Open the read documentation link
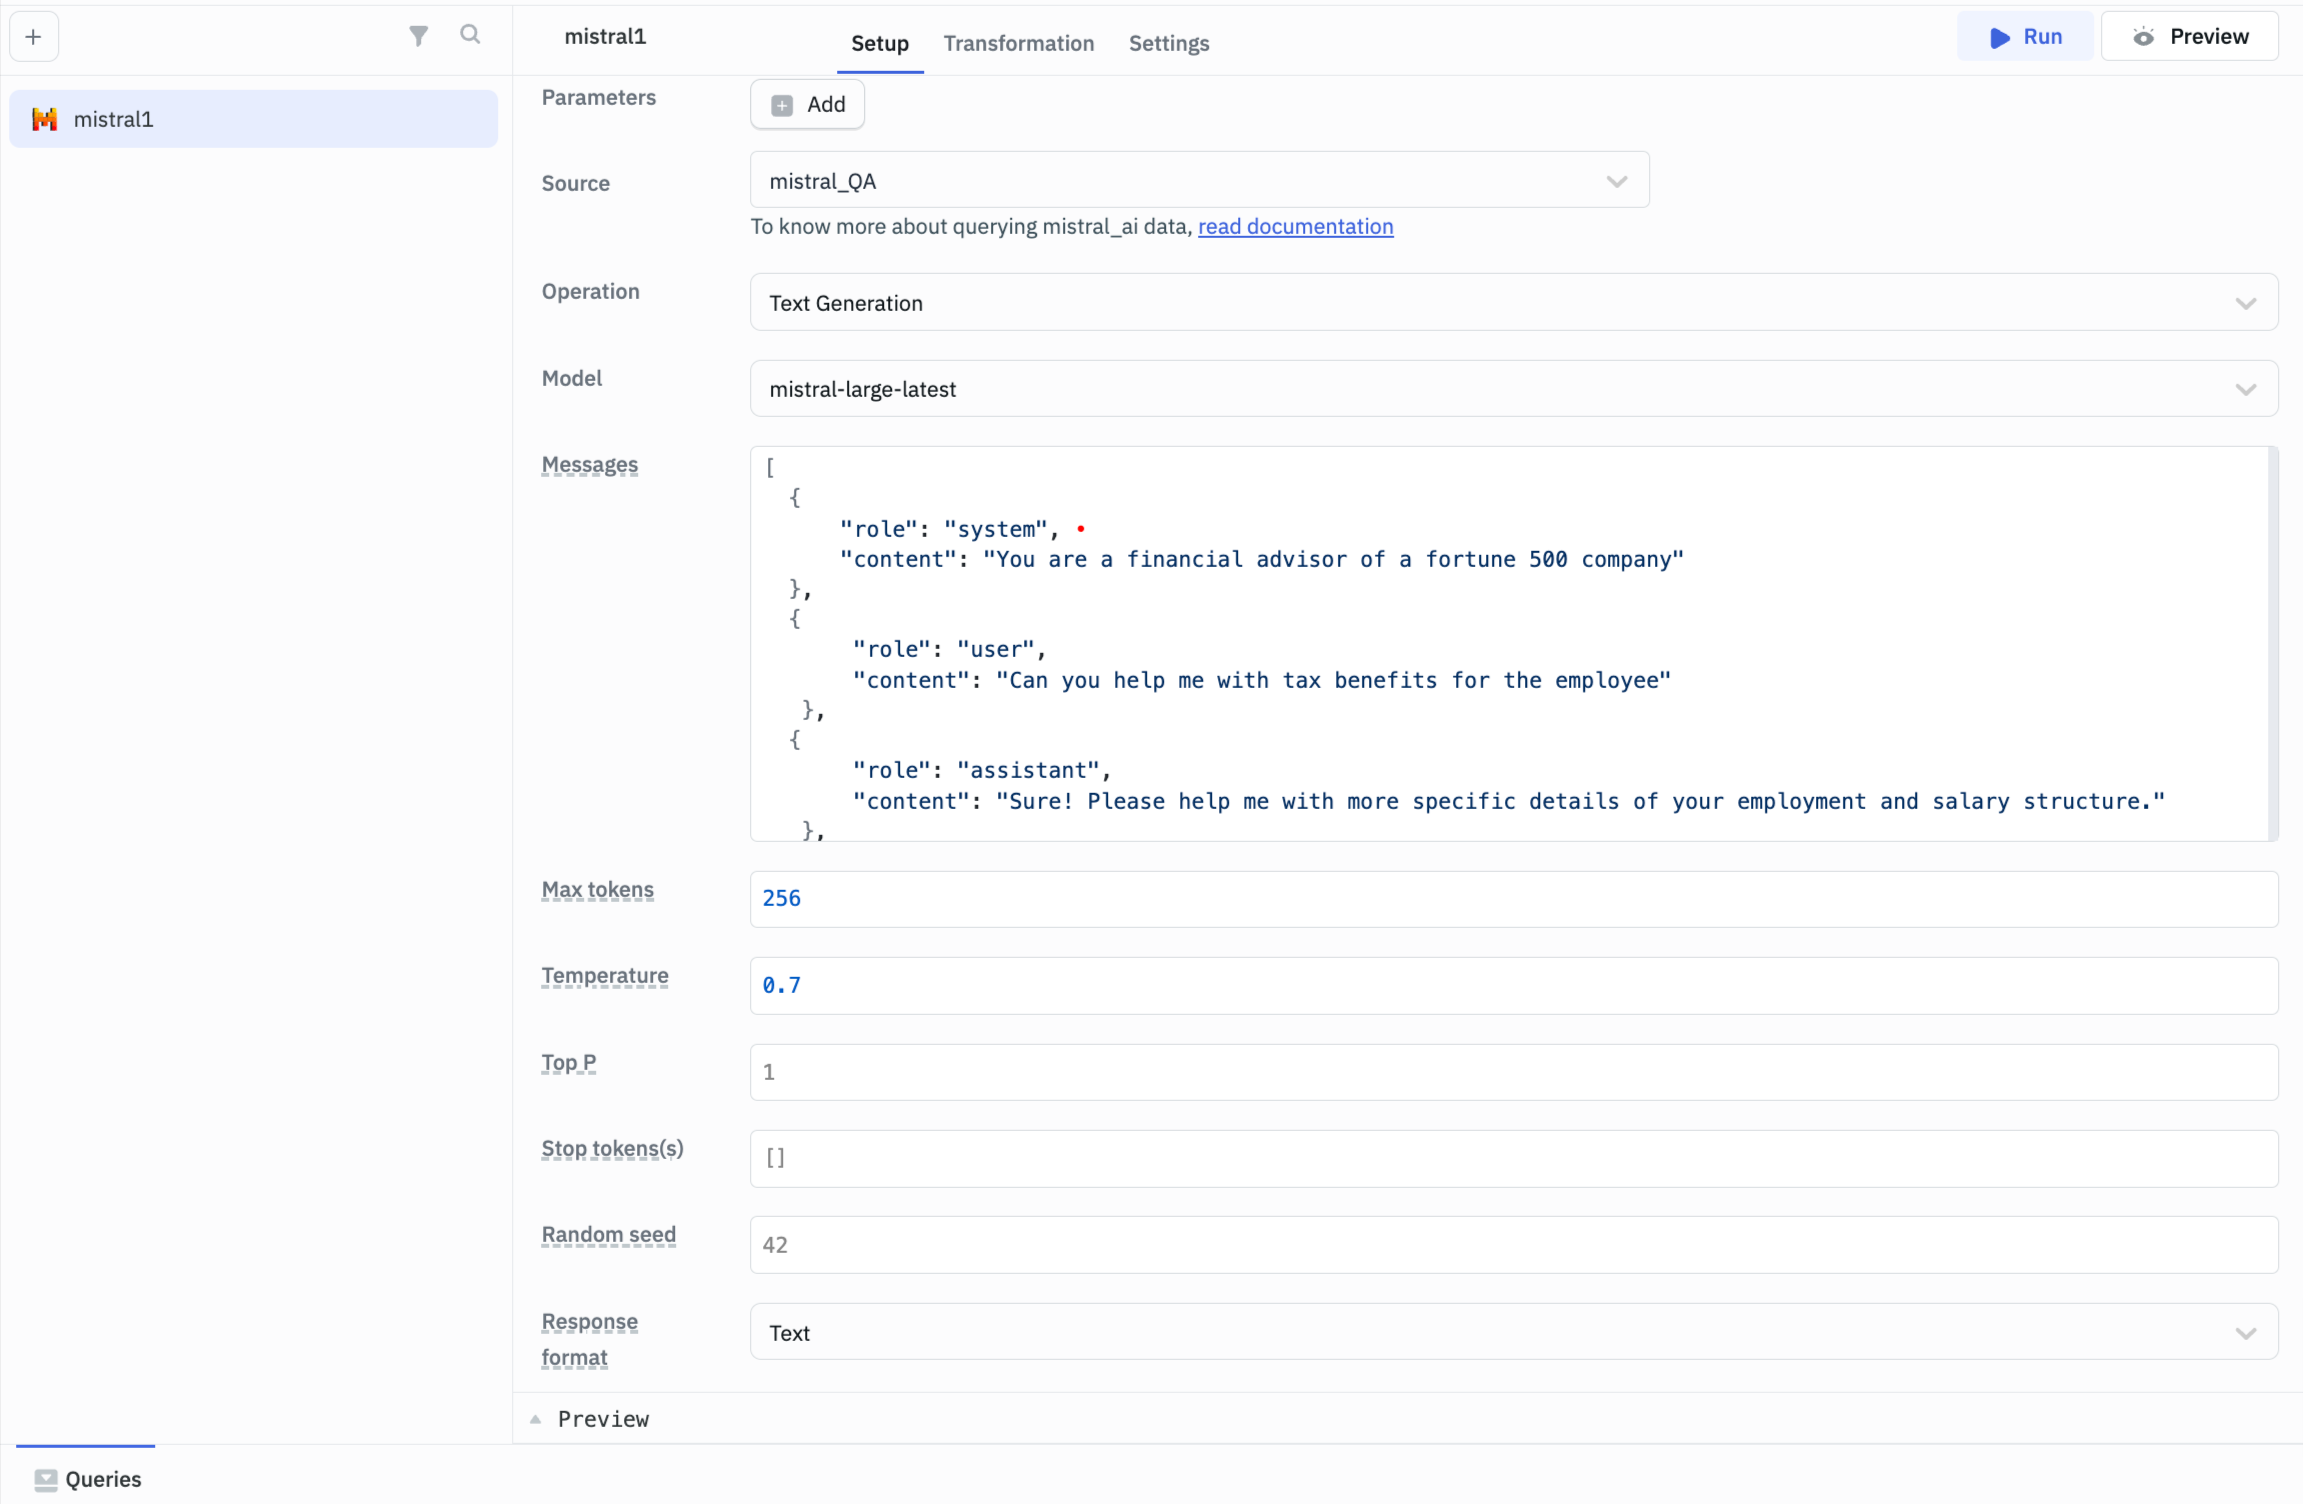 pos(1295,227)
